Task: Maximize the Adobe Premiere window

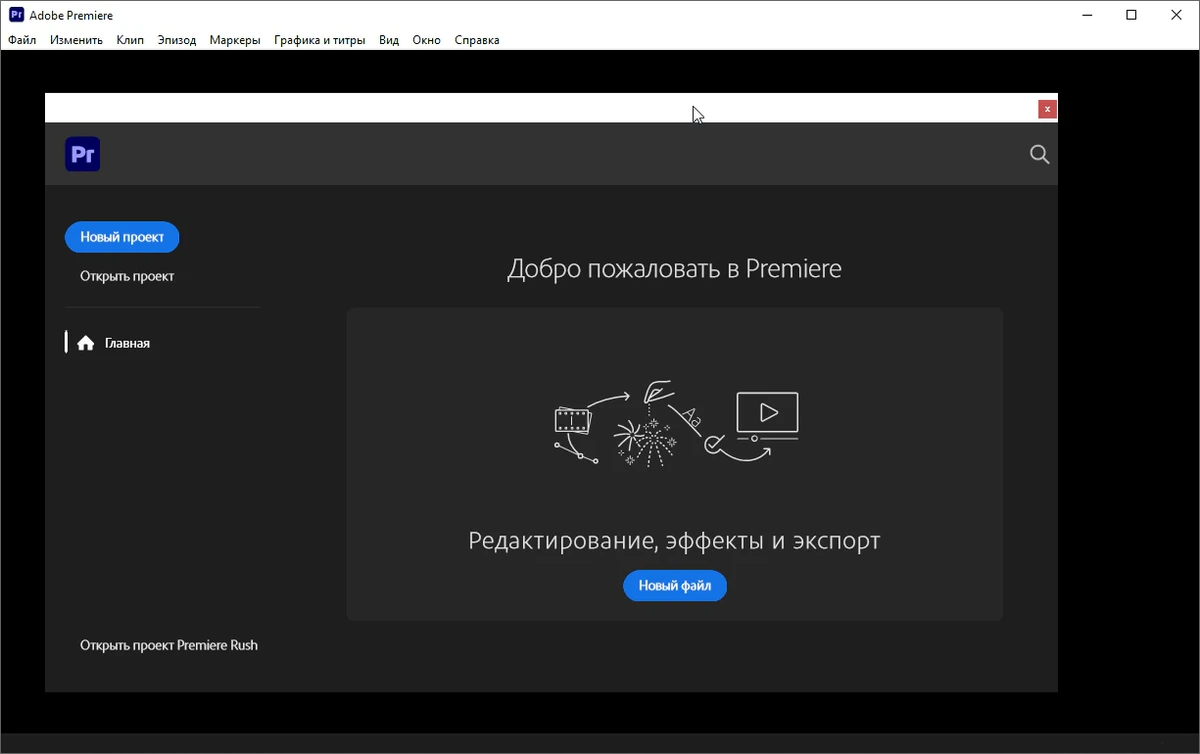Action: point(1131,15)
